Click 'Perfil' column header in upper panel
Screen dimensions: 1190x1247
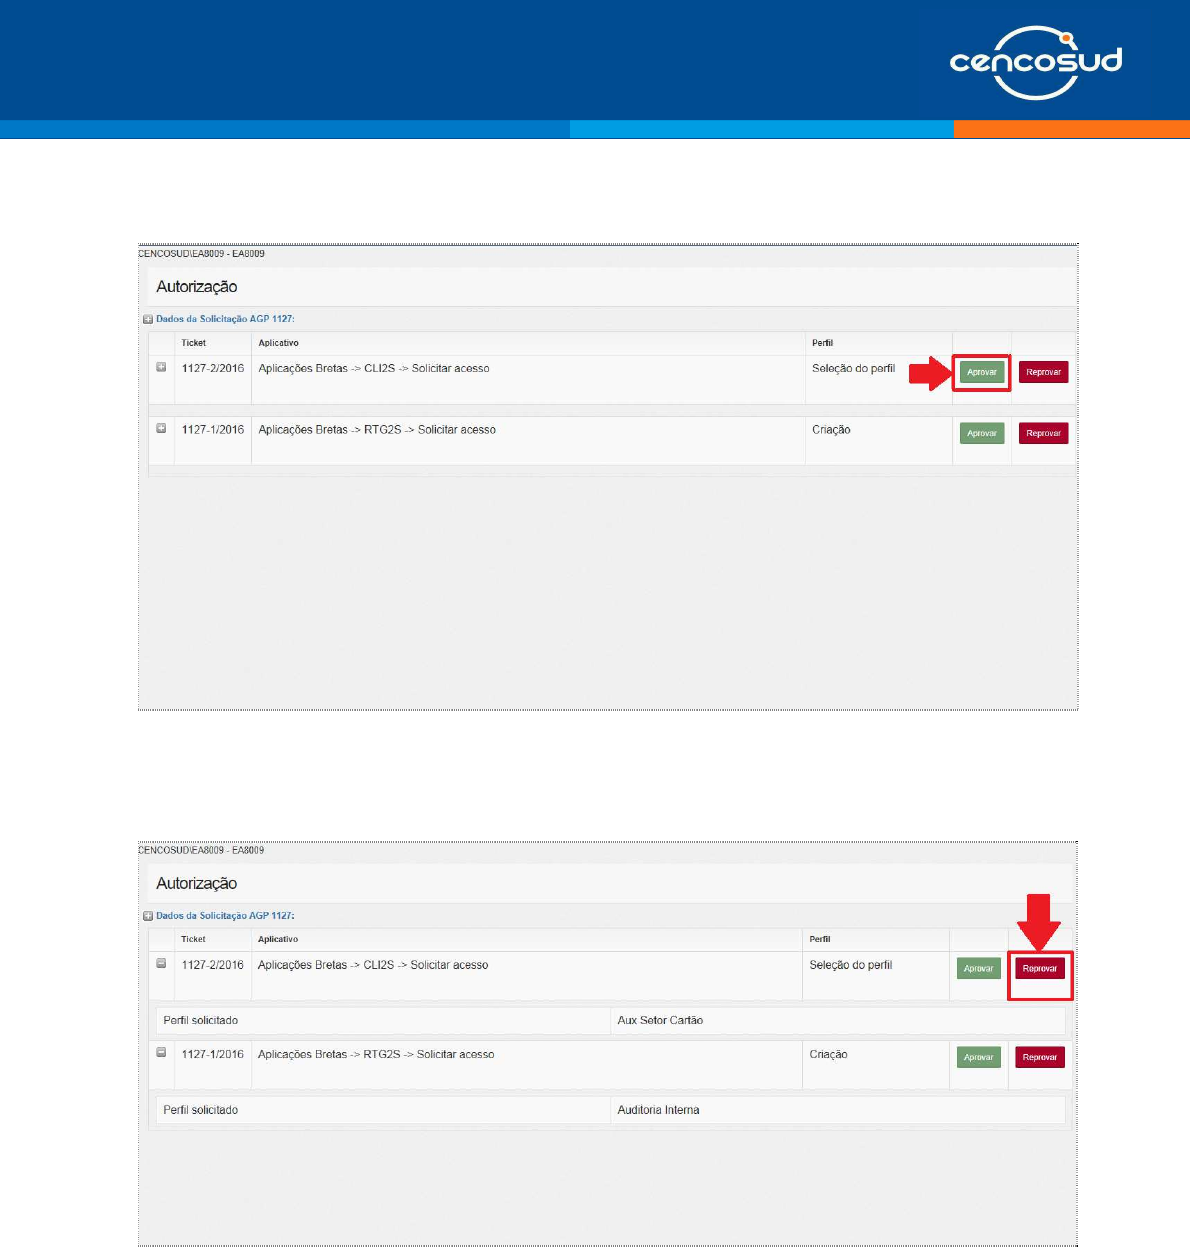coord(823,343)
